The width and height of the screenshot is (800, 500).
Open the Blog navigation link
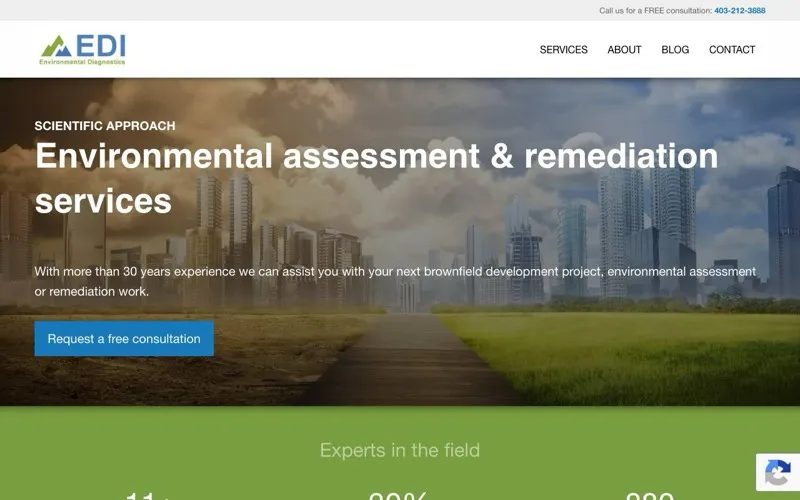click(675, 49)
